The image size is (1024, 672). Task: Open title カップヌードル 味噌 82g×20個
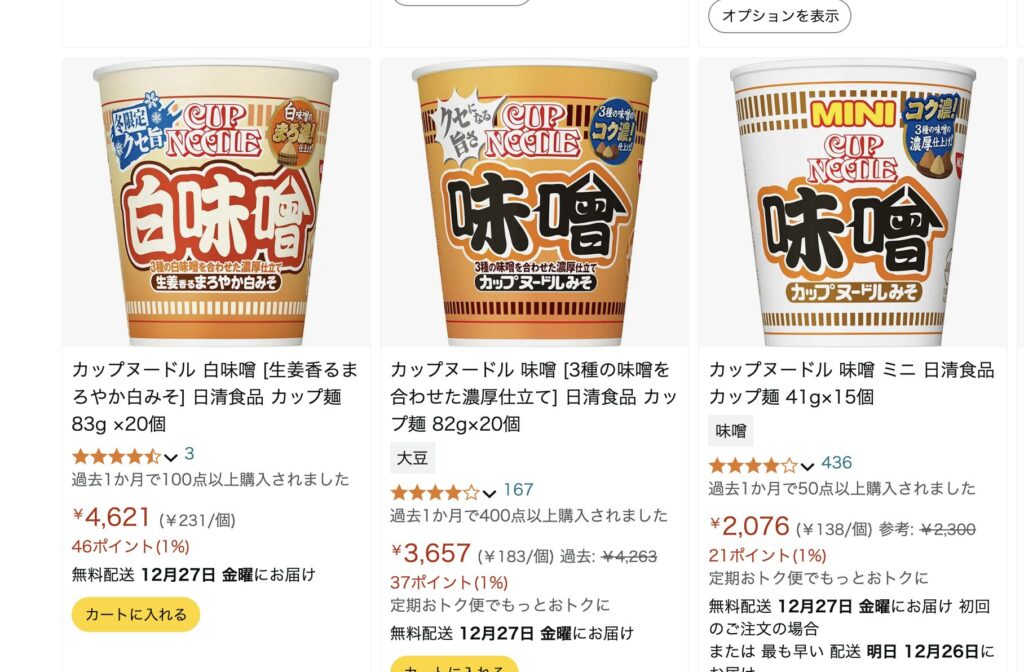click(x=534, y=397)
